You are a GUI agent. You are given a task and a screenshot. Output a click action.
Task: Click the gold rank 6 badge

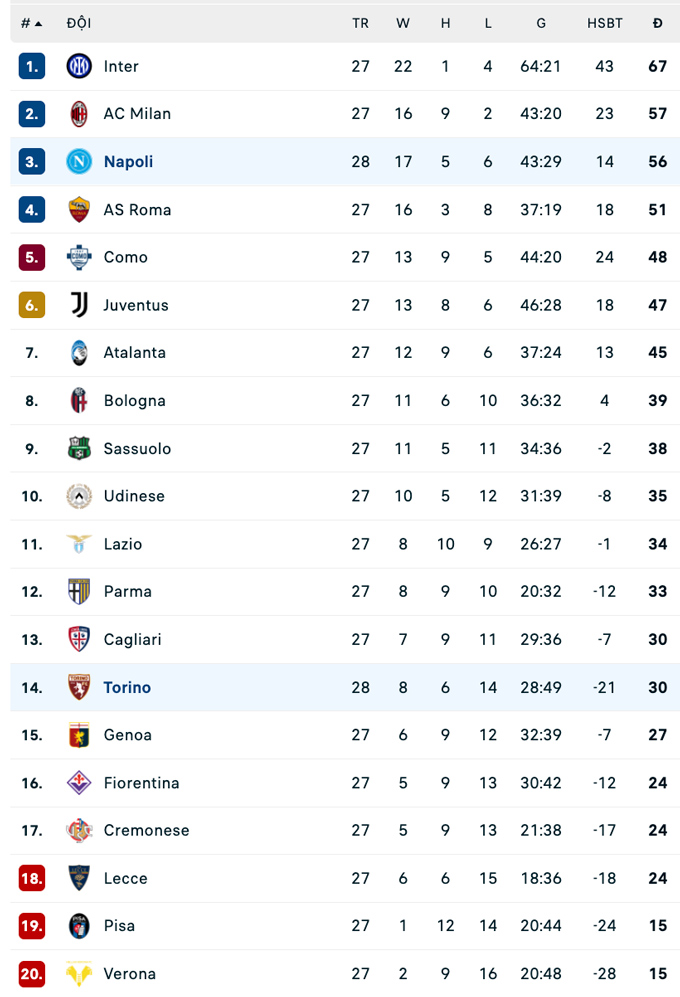[32, 305]
